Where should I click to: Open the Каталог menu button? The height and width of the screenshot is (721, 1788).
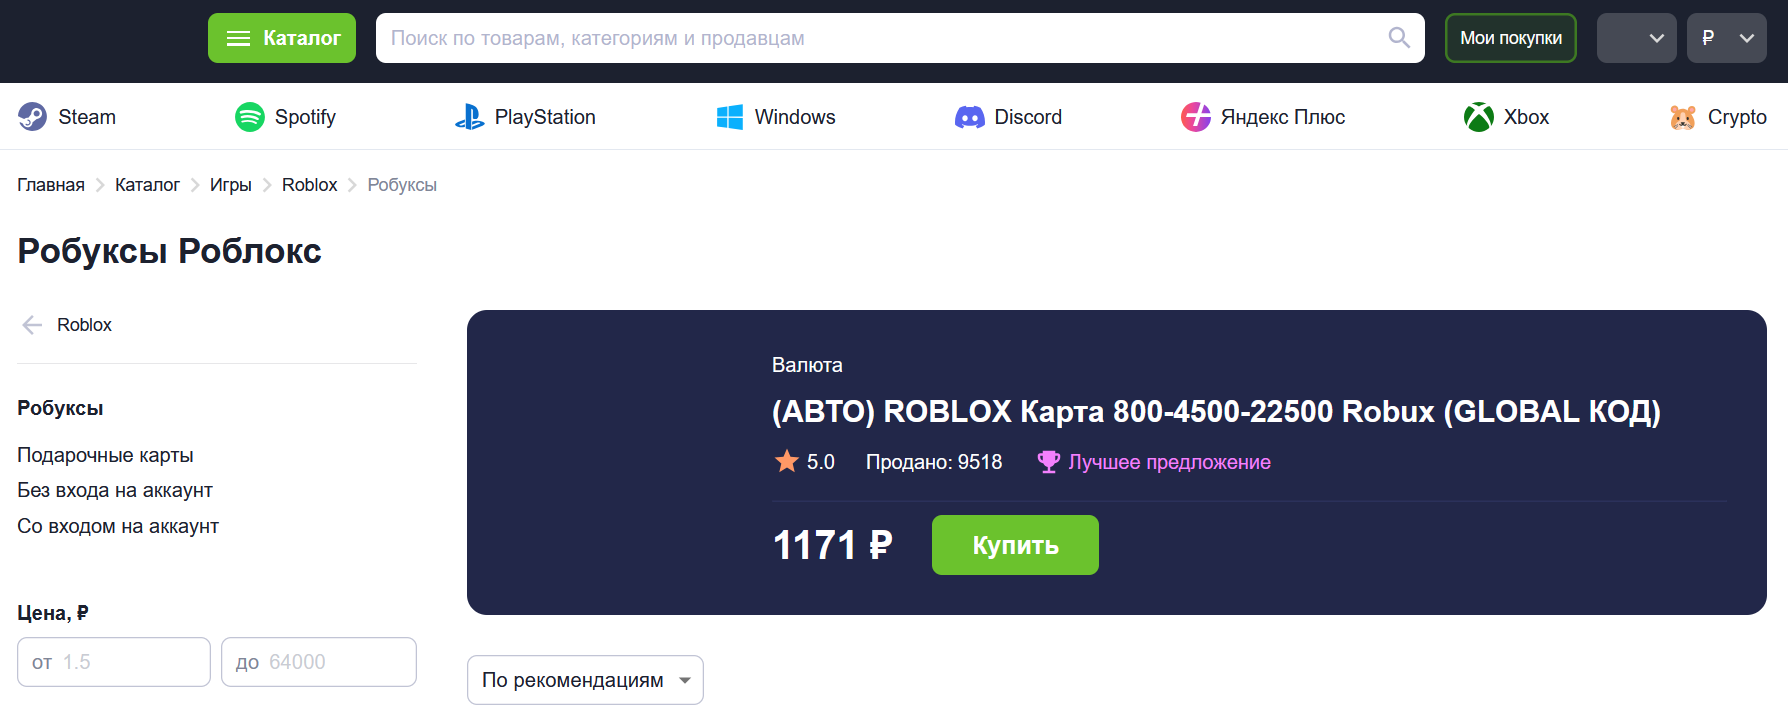282,38
